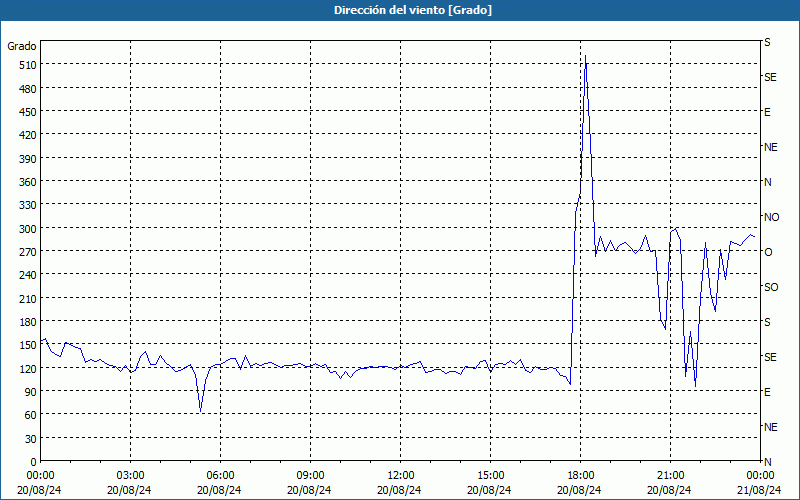Click the 390 degree axis label
The image size is (800, 500).
(27, 159)
